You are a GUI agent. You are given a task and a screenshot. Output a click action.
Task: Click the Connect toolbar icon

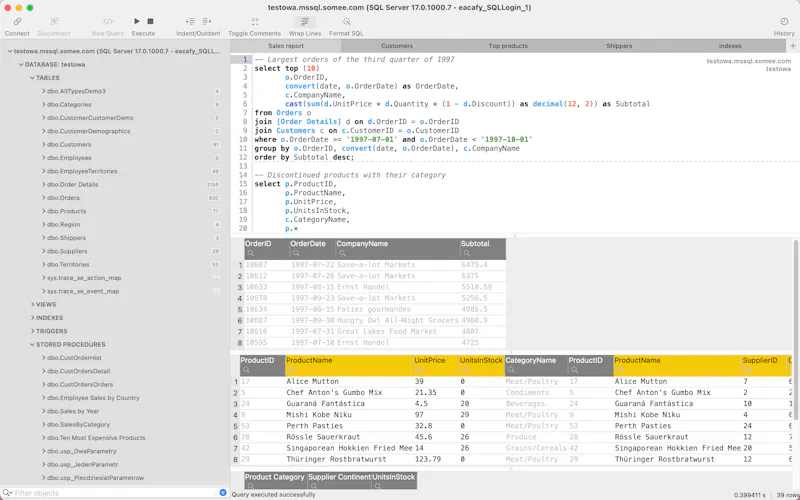(17, 21)
